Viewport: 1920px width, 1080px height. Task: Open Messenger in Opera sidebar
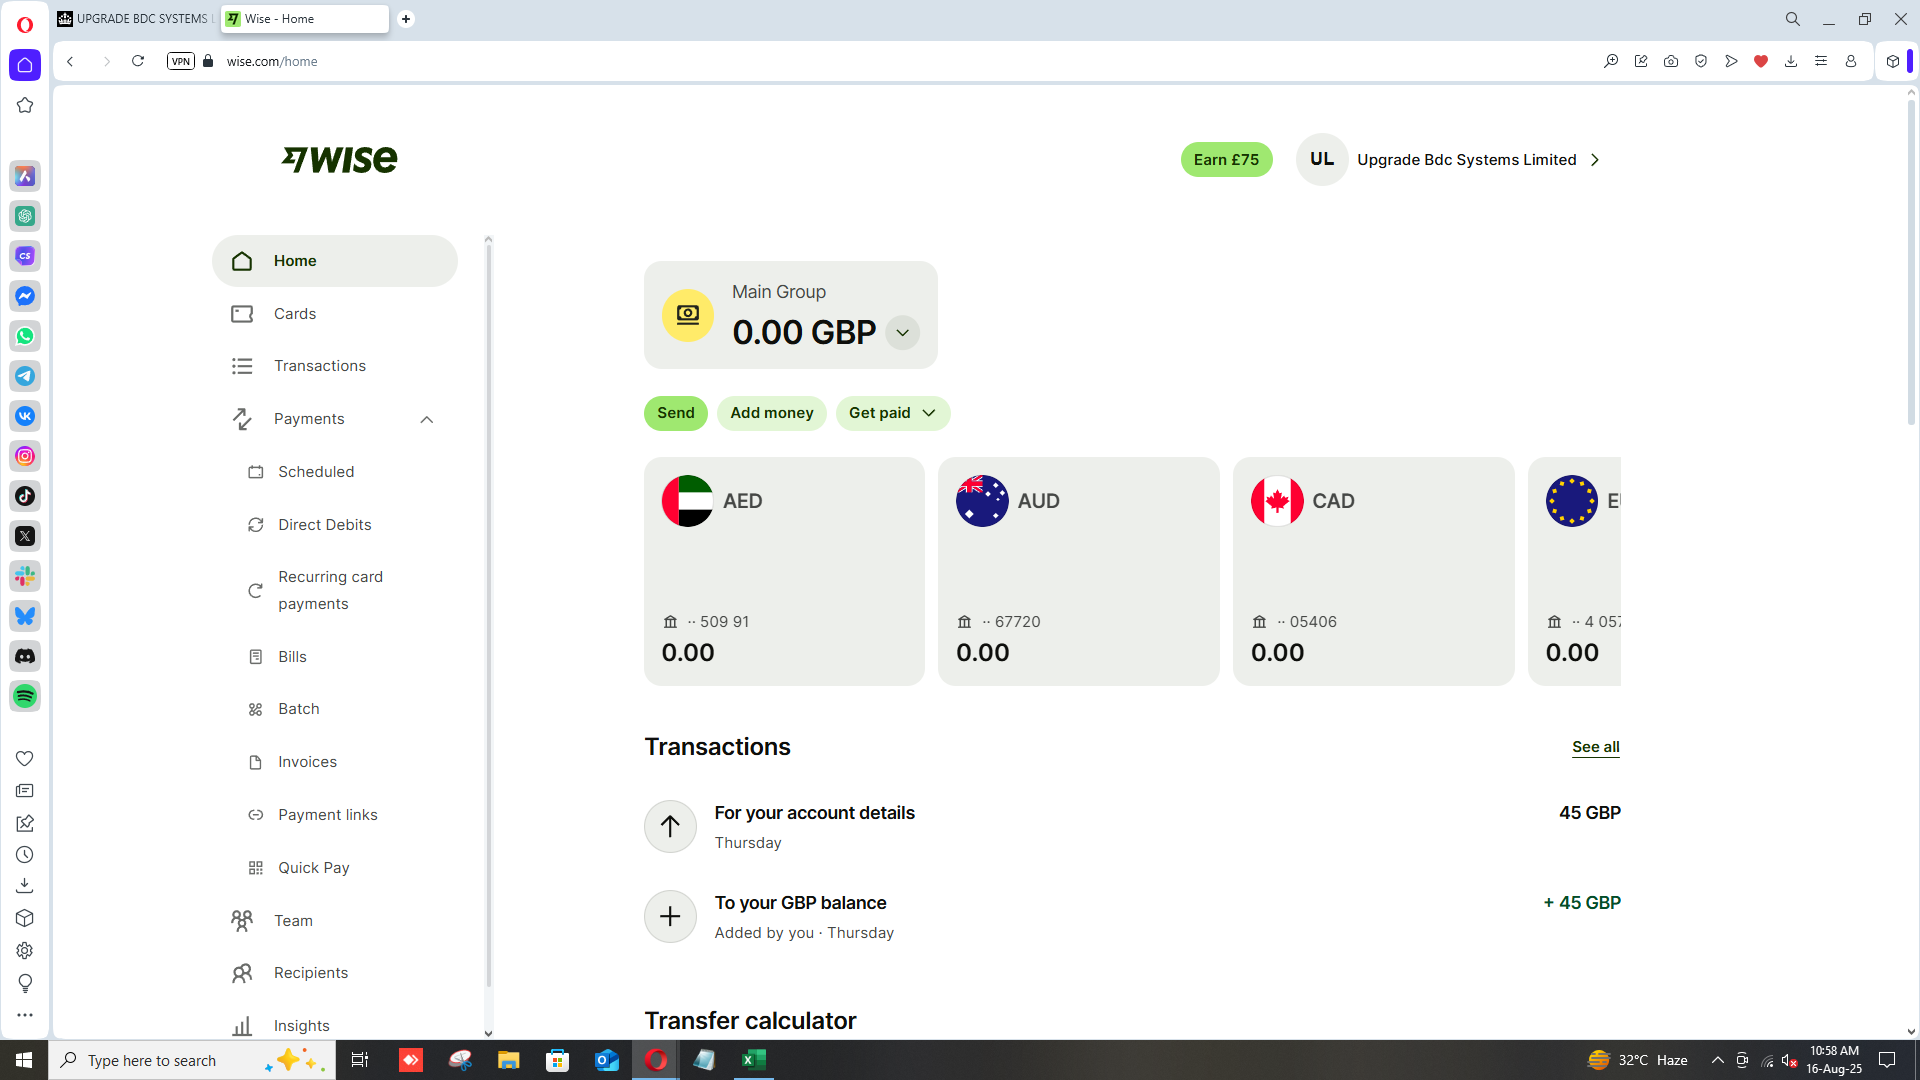pos(25,296)
